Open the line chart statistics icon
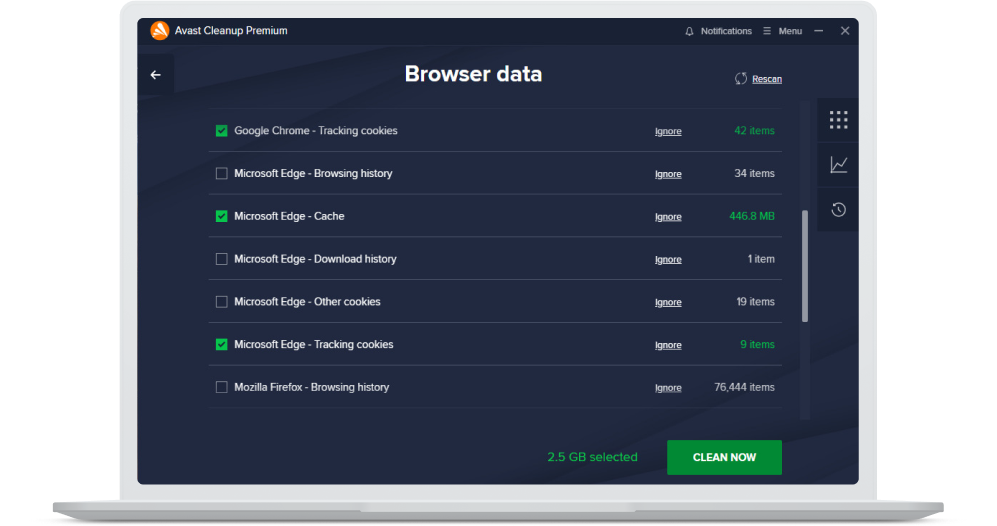The width and height of the screenshot is (997, 526). 838,165
